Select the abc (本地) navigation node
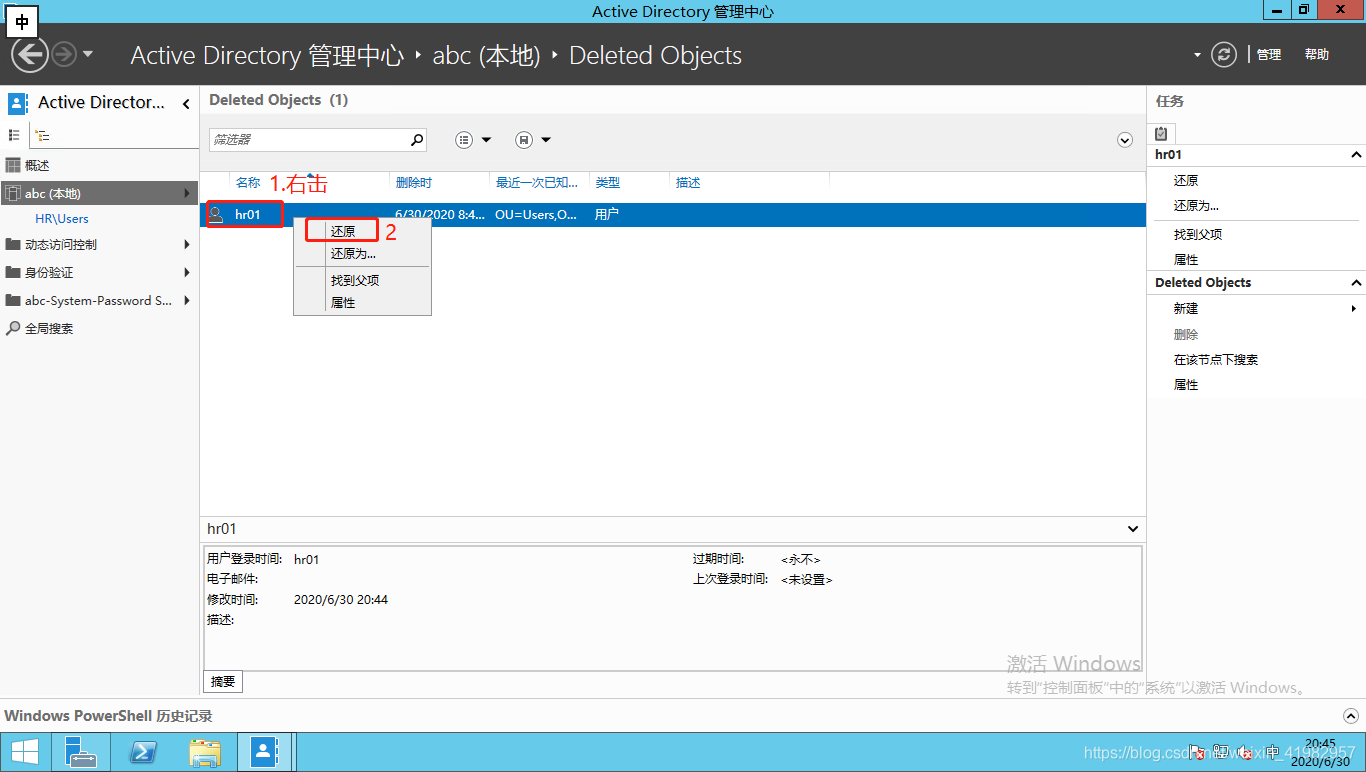The image size is (1366, 772). point(99,193)
